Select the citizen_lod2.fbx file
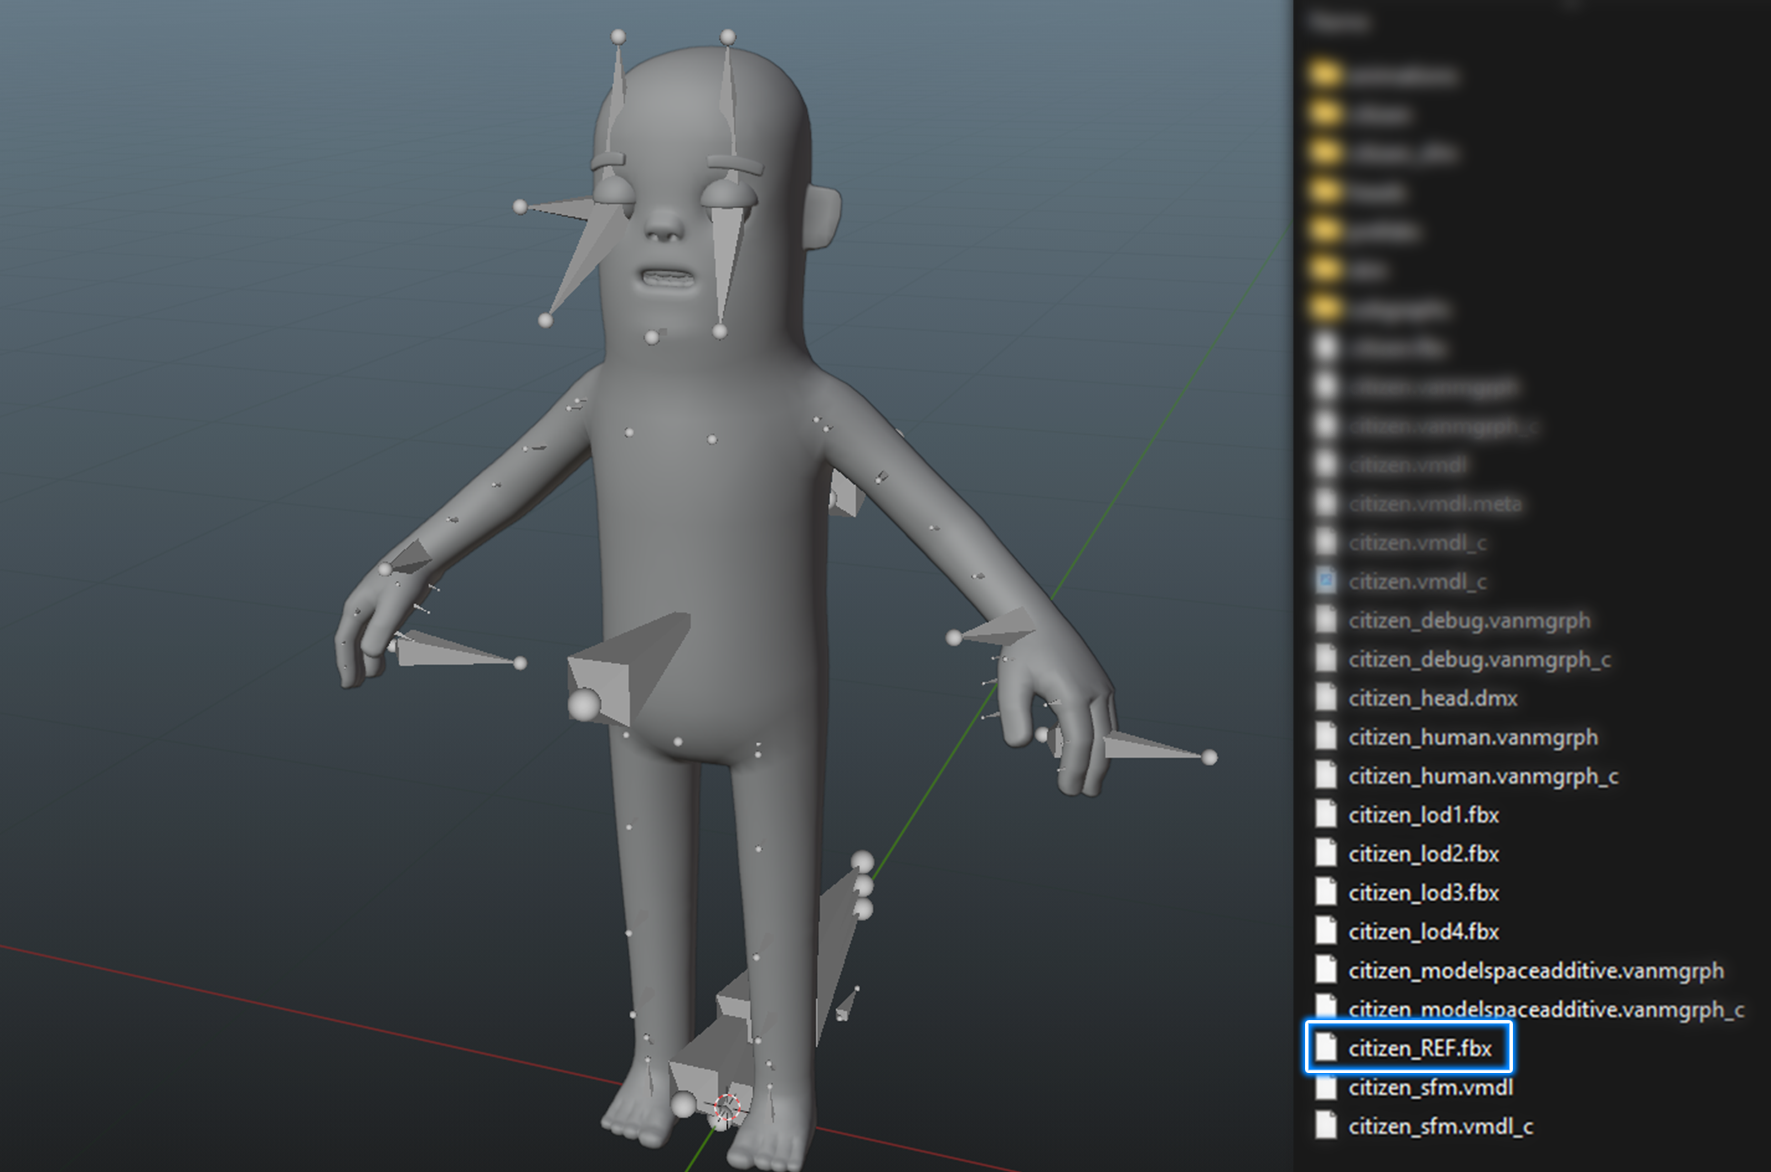 point(1423,853)
